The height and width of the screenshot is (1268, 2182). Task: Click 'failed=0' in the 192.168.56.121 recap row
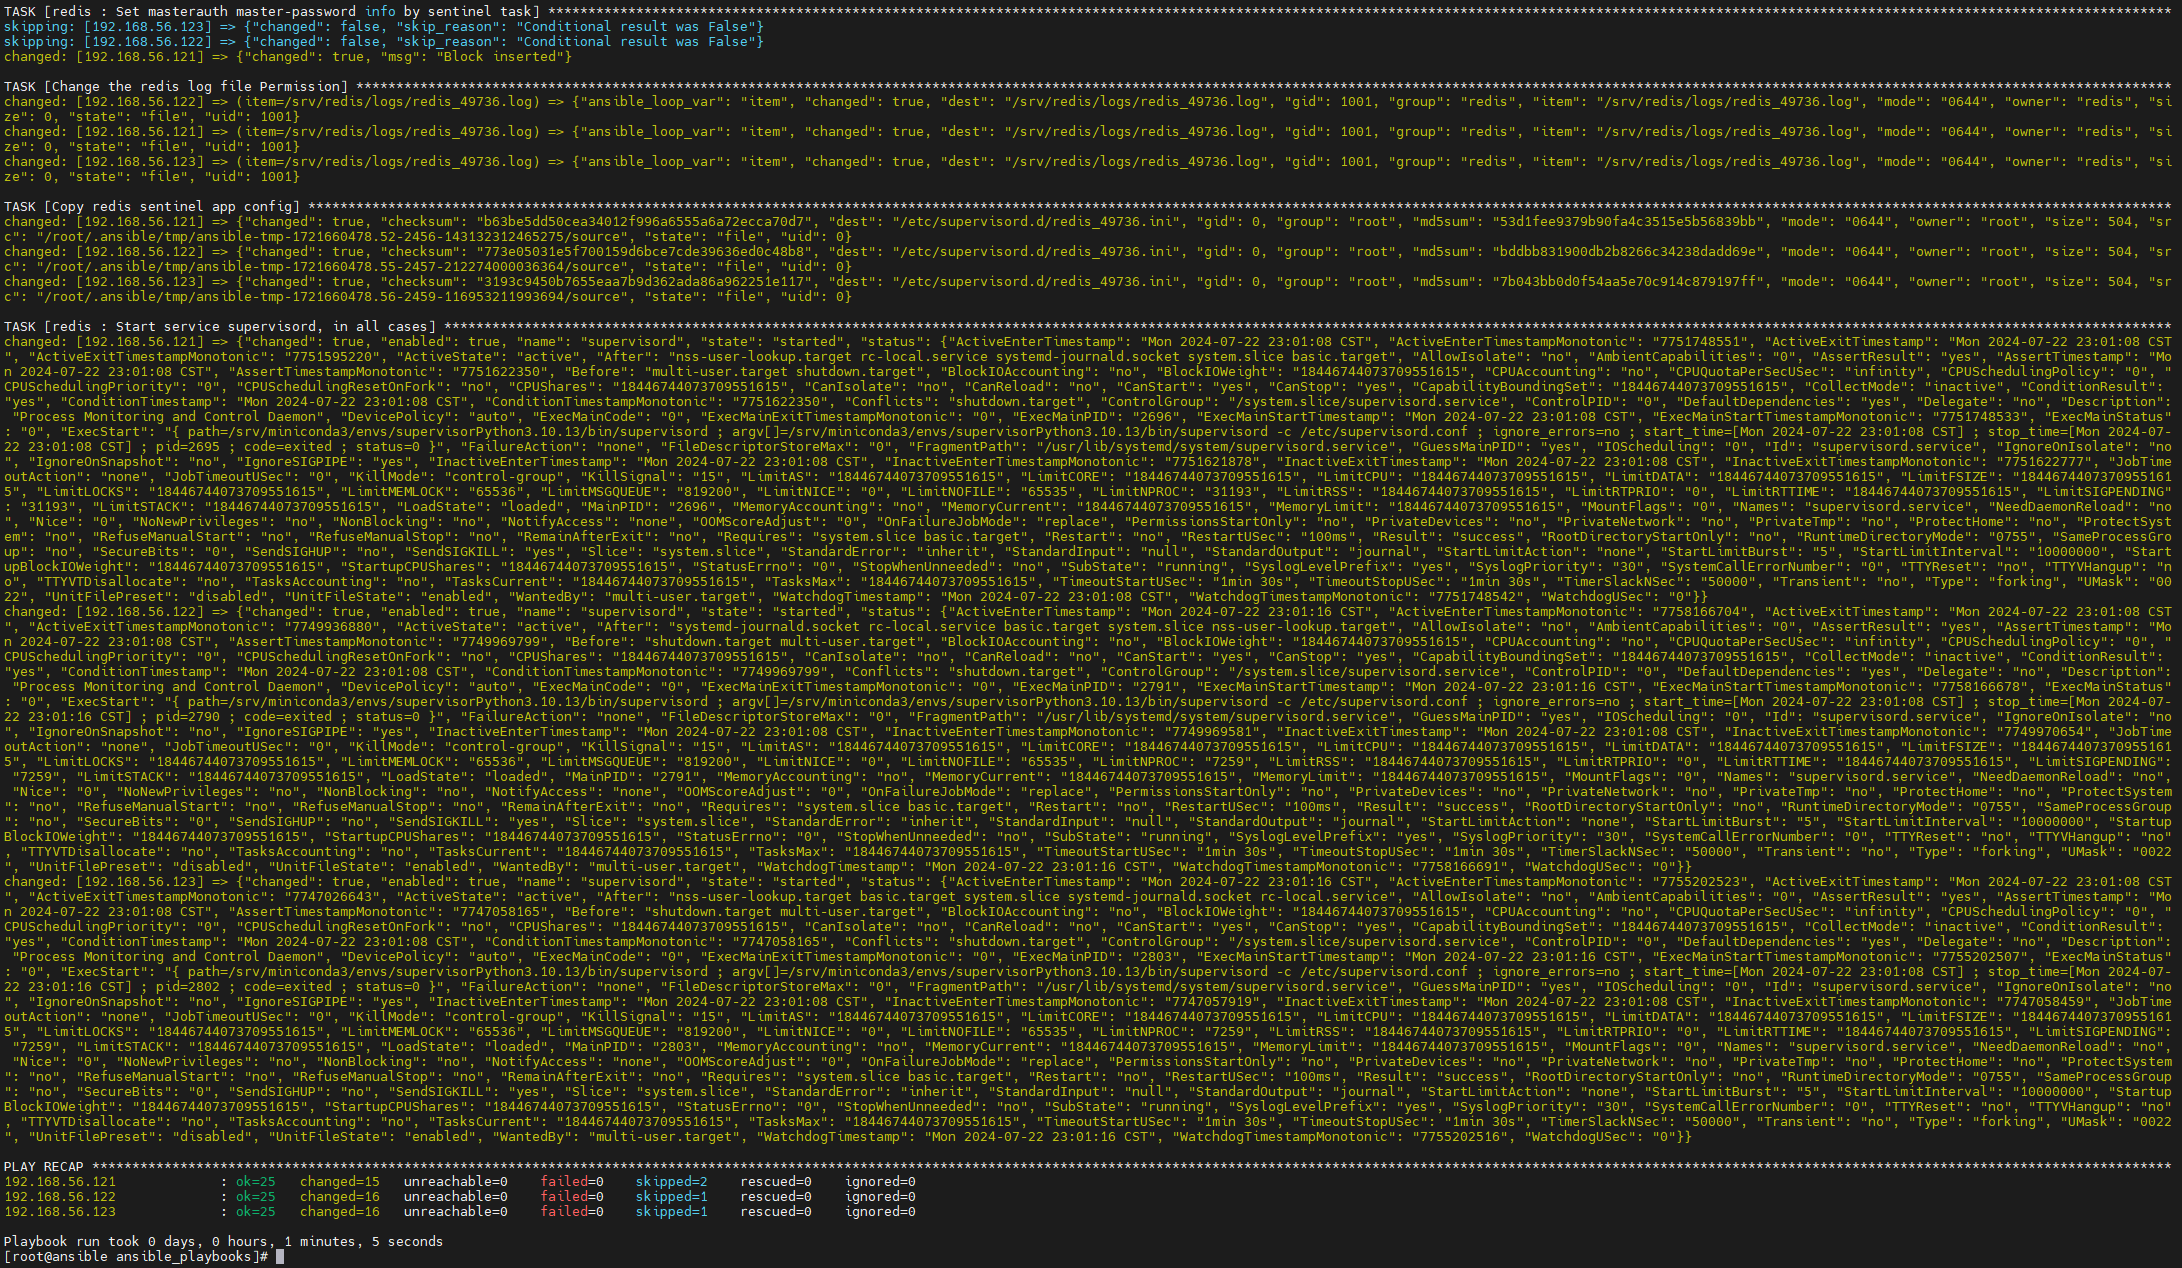tap(572, 1182)
